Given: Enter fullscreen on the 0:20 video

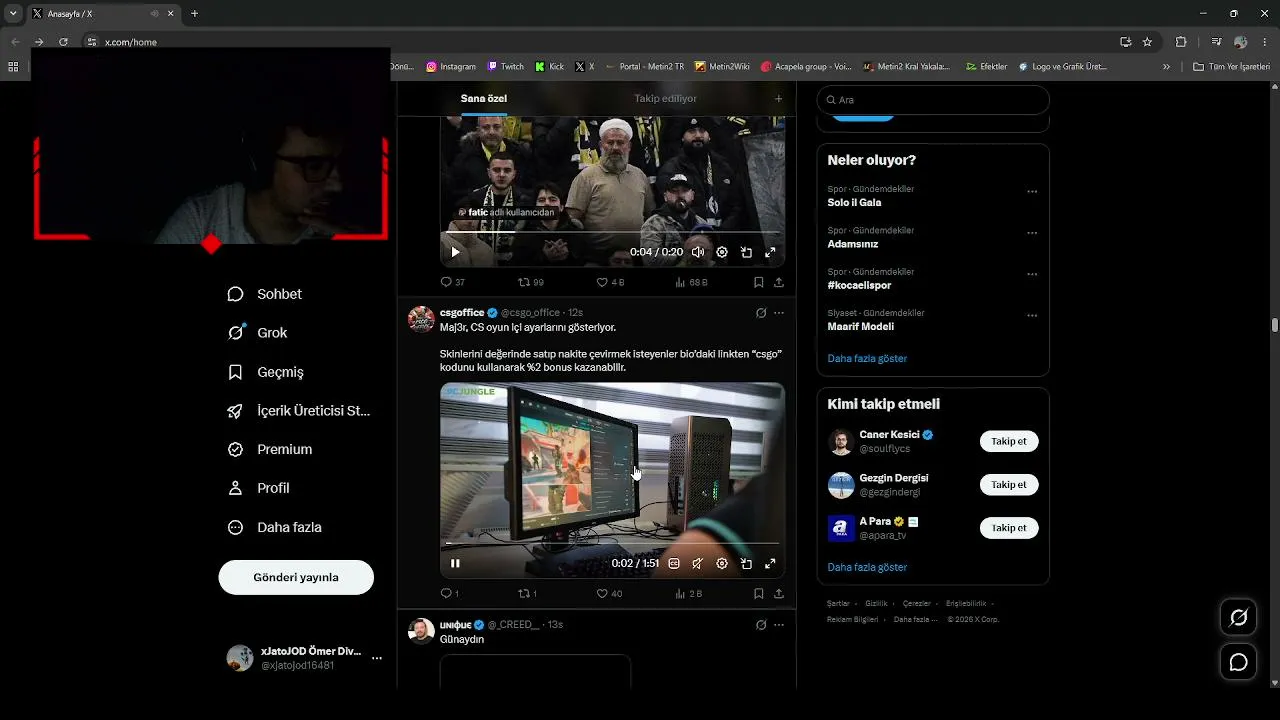Looking at the screenshot, I should (x=770, y=253).
